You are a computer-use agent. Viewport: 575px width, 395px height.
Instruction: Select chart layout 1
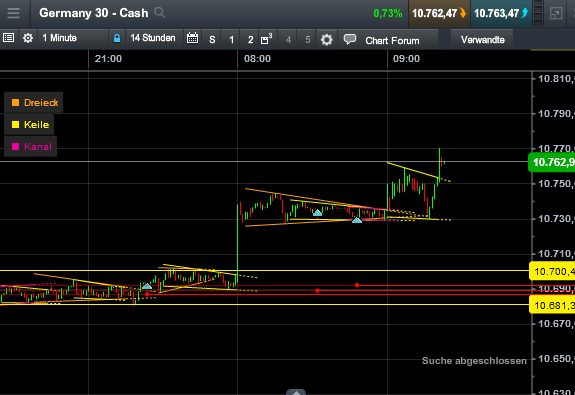(231, 39)
